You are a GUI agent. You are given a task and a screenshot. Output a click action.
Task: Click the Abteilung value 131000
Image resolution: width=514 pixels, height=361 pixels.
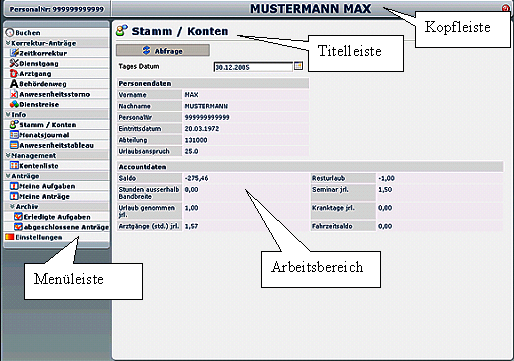[x=196, y=140]
